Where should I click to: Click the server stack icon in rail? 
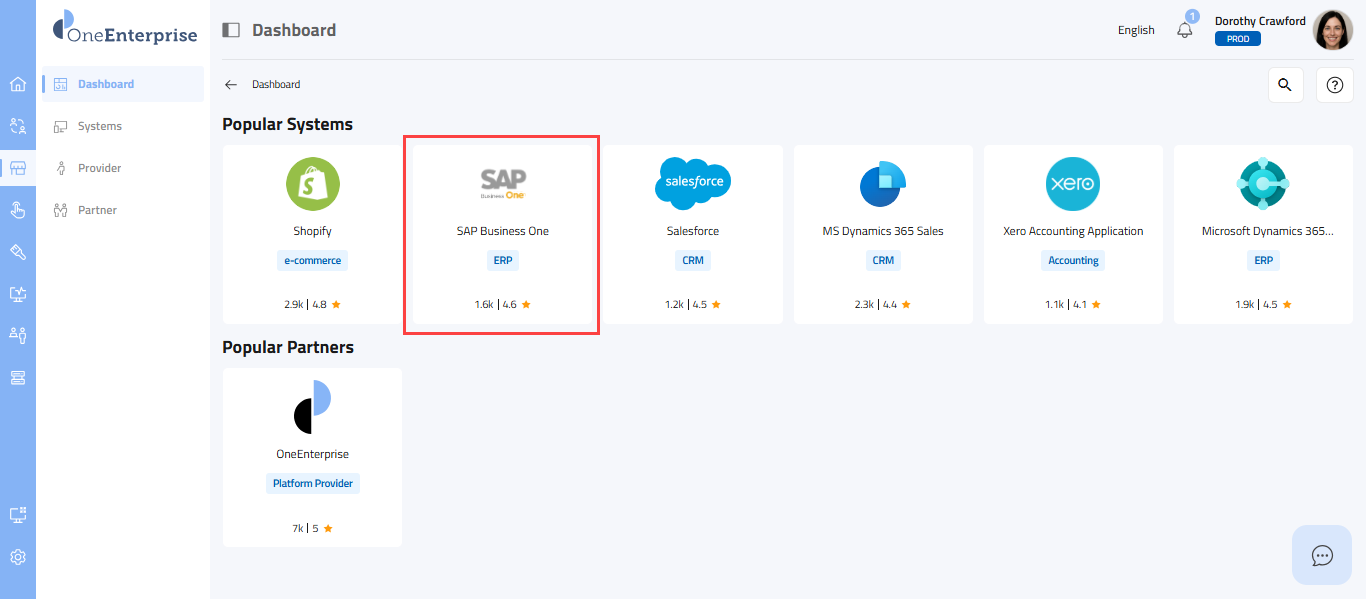click(17, 378)
